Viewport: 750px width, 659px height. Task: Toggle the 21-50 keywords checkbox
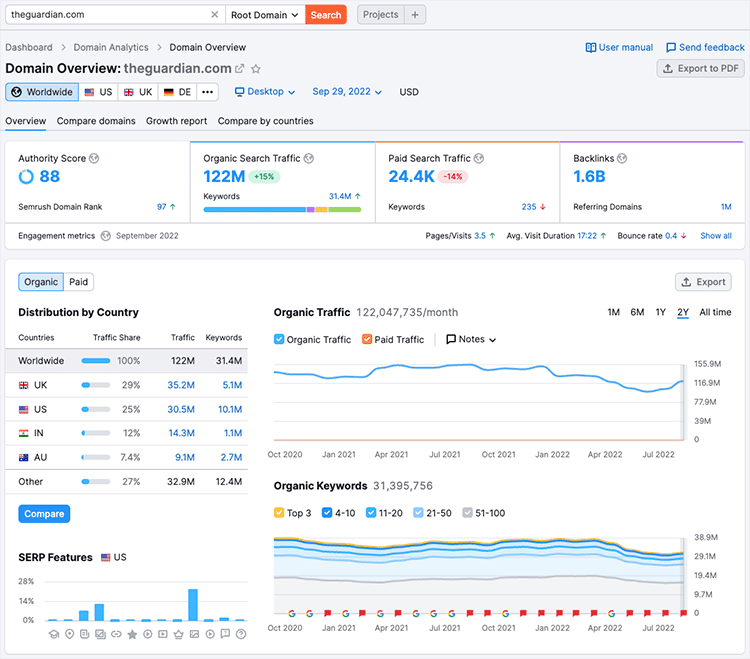[x=418, y=513]
